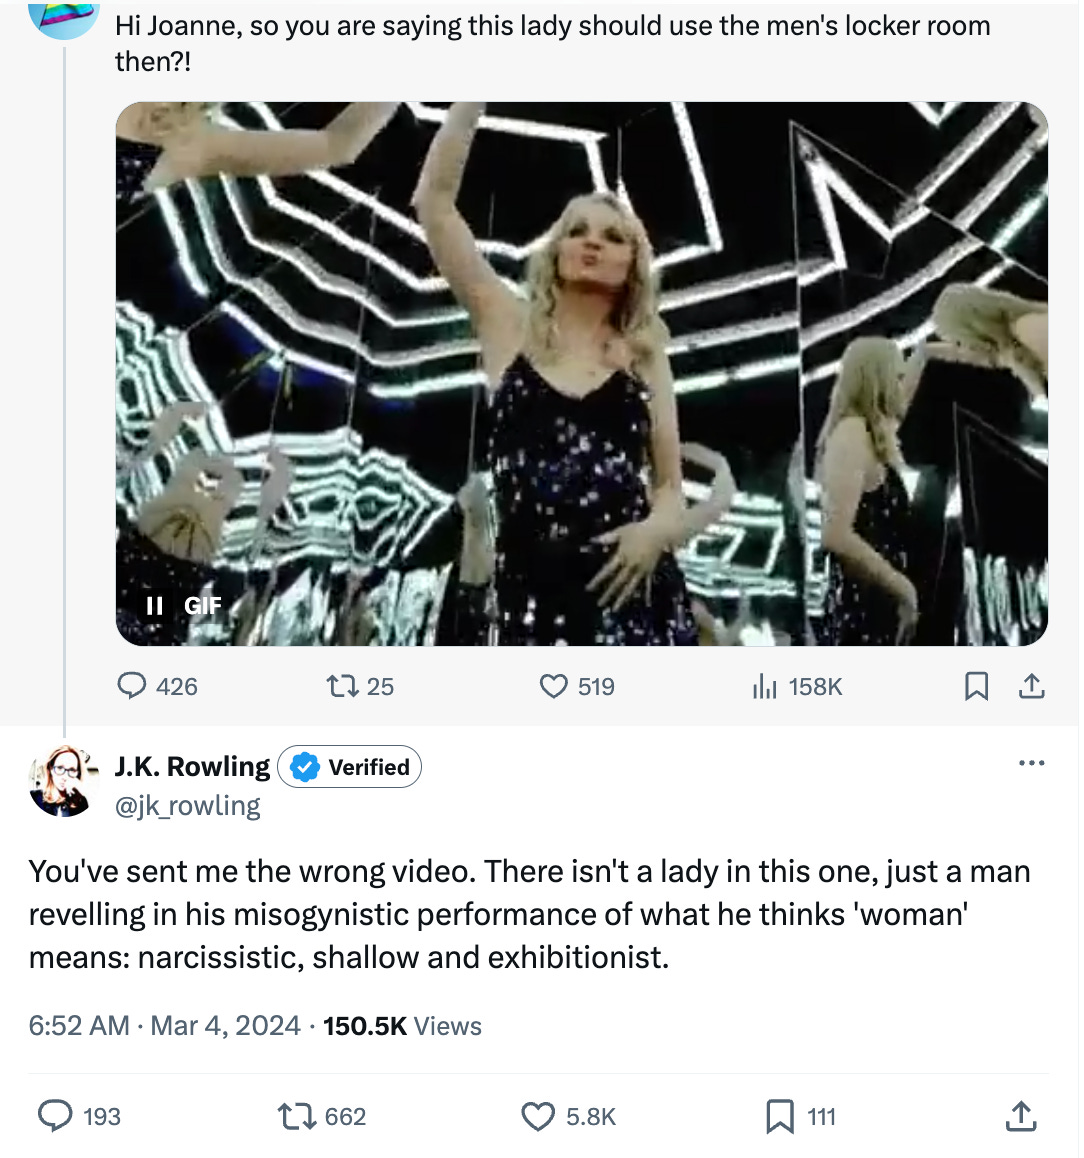The width and height of the screenshot is (1084, 1158).
Task: Bookmark Rowling's tweet with 111 bookmarks
Action: coord(779,1116)
